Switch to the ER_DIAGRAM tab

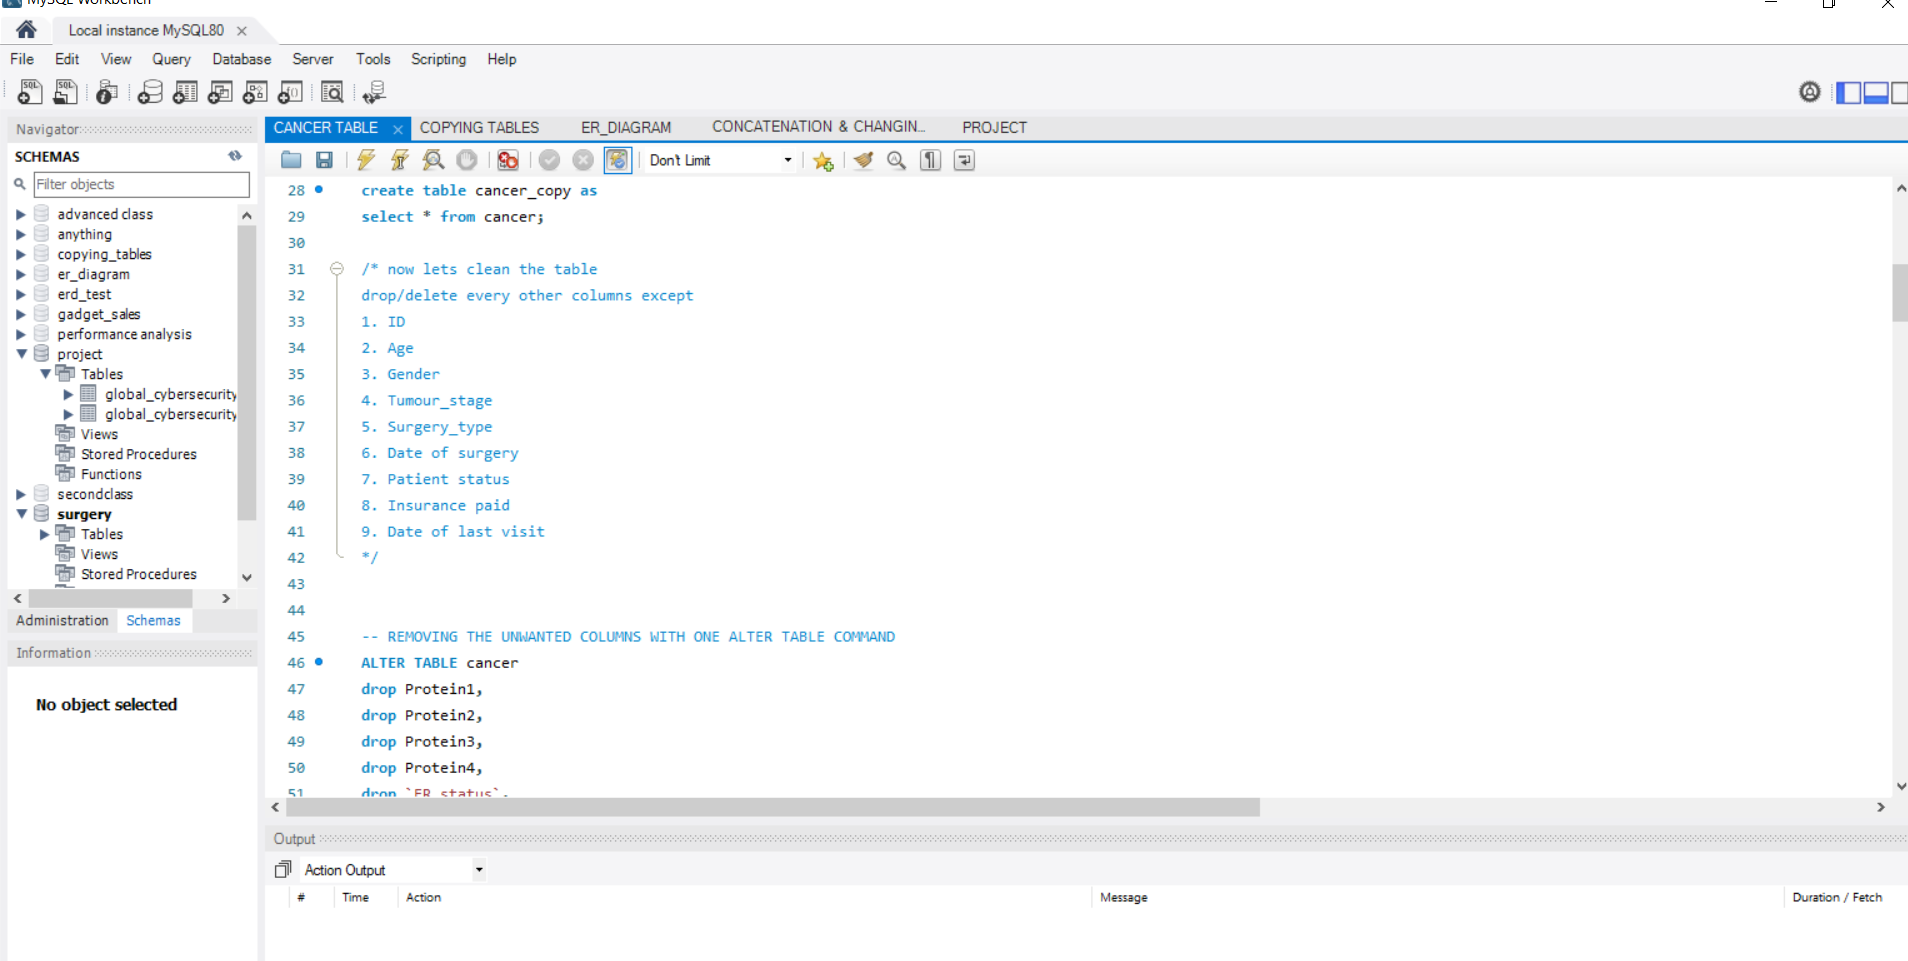(626, 128)
